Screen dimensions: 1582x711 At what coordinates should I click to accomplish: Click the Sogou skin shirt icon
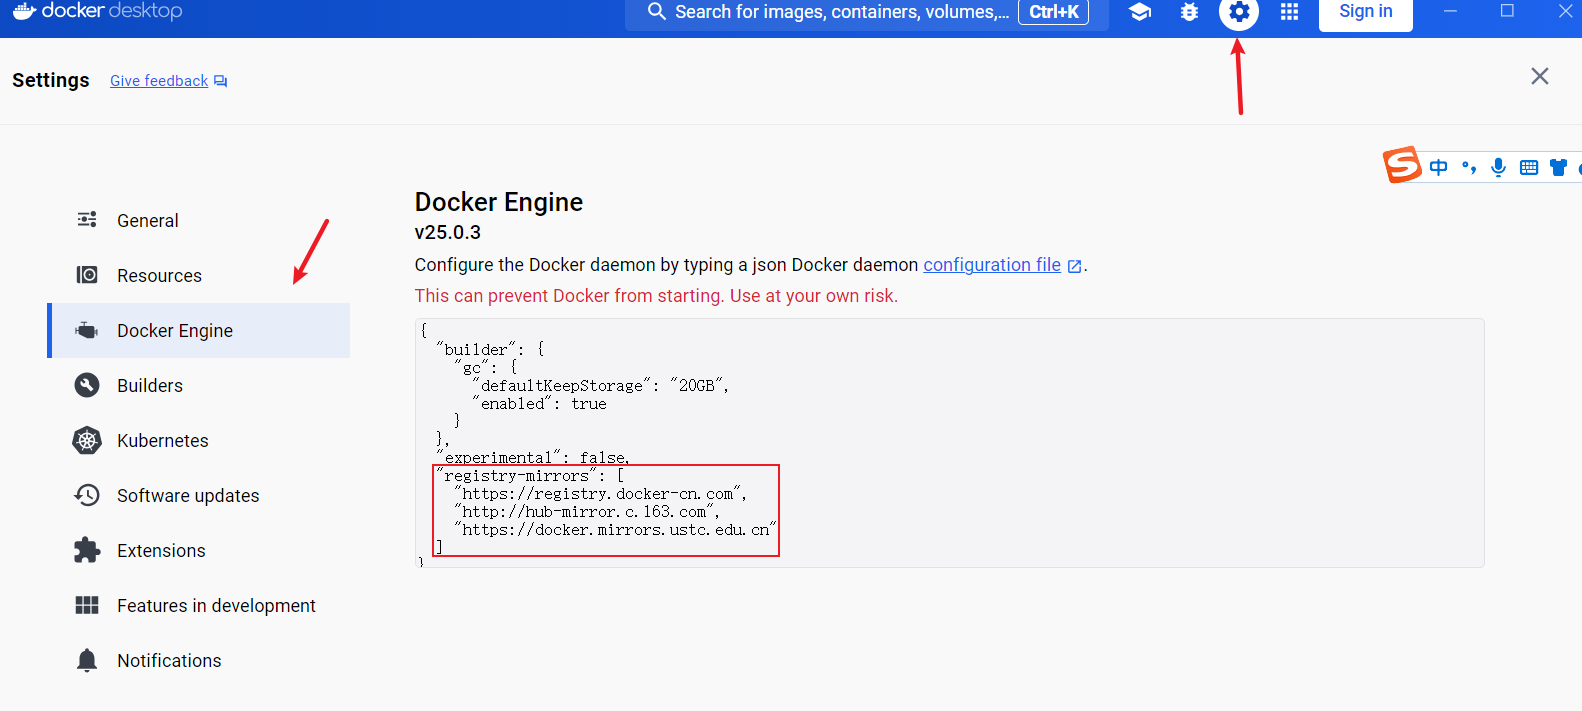pyautogui.click(x=1558, y=167)
